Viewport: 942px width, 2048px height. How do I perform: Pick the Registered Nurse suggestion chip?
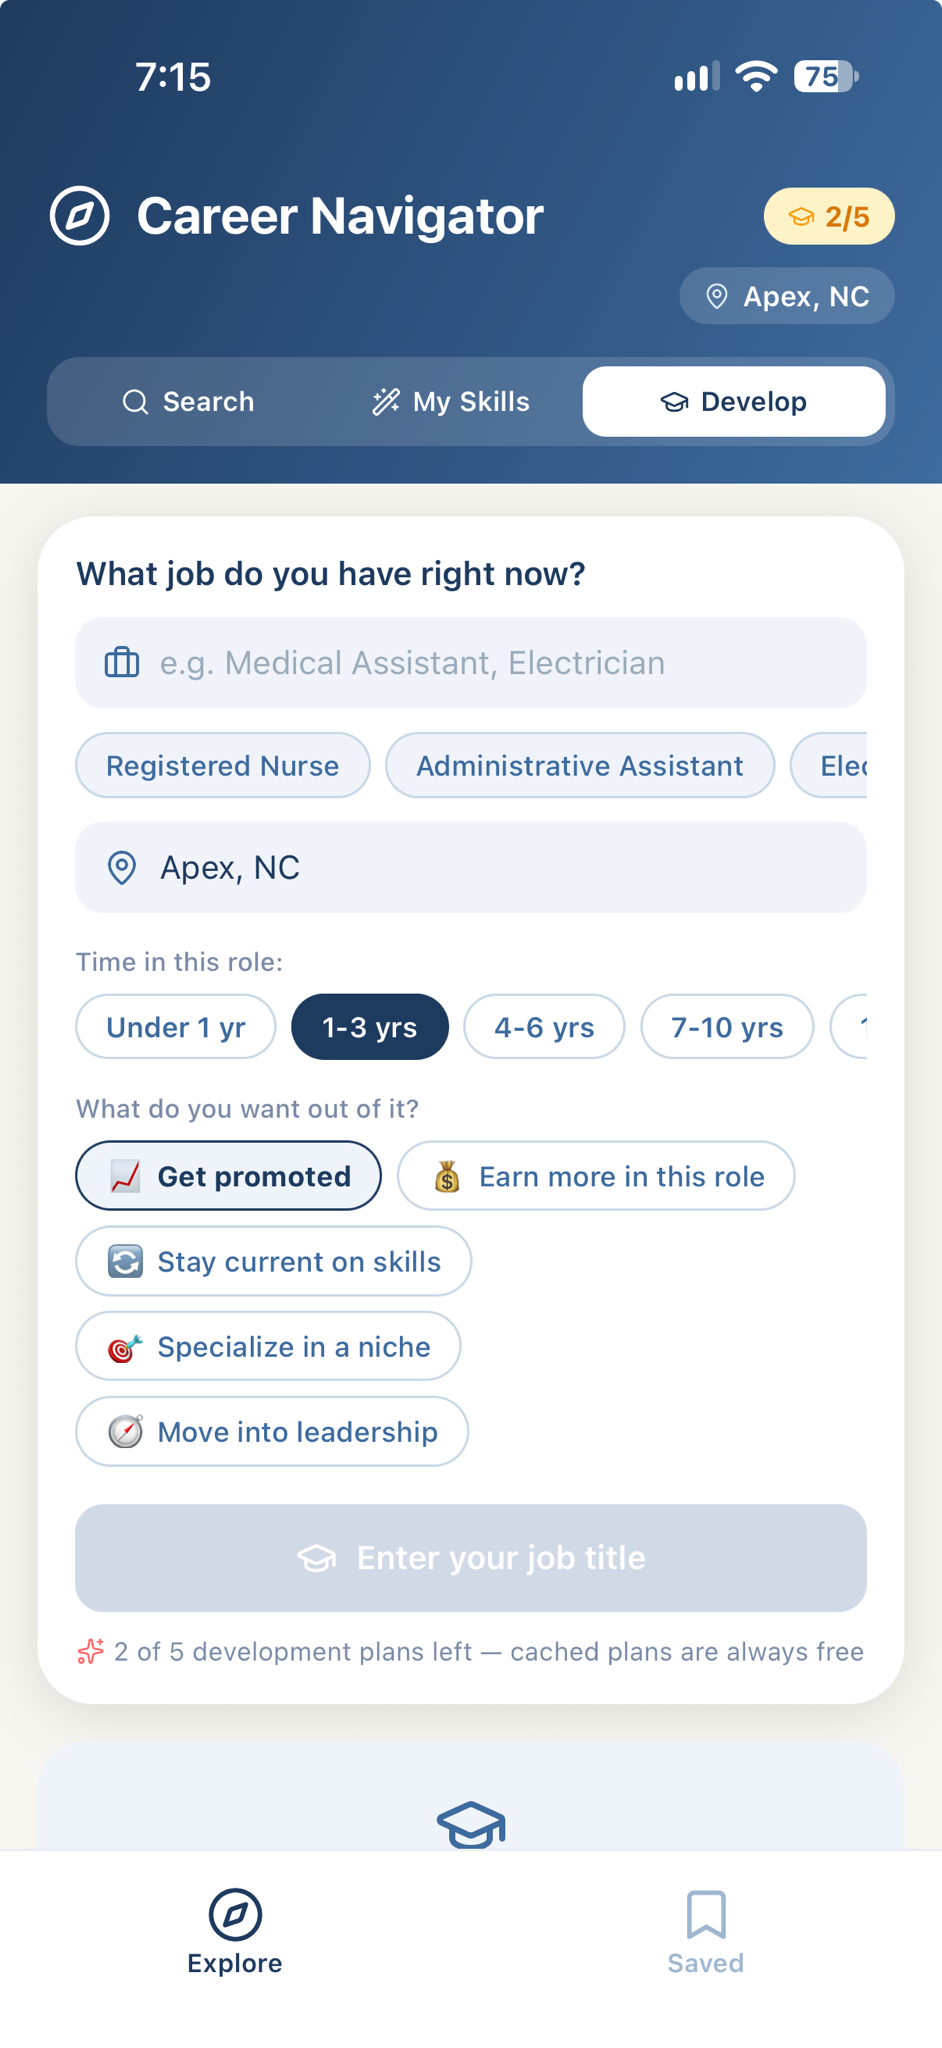pos(223,766)
